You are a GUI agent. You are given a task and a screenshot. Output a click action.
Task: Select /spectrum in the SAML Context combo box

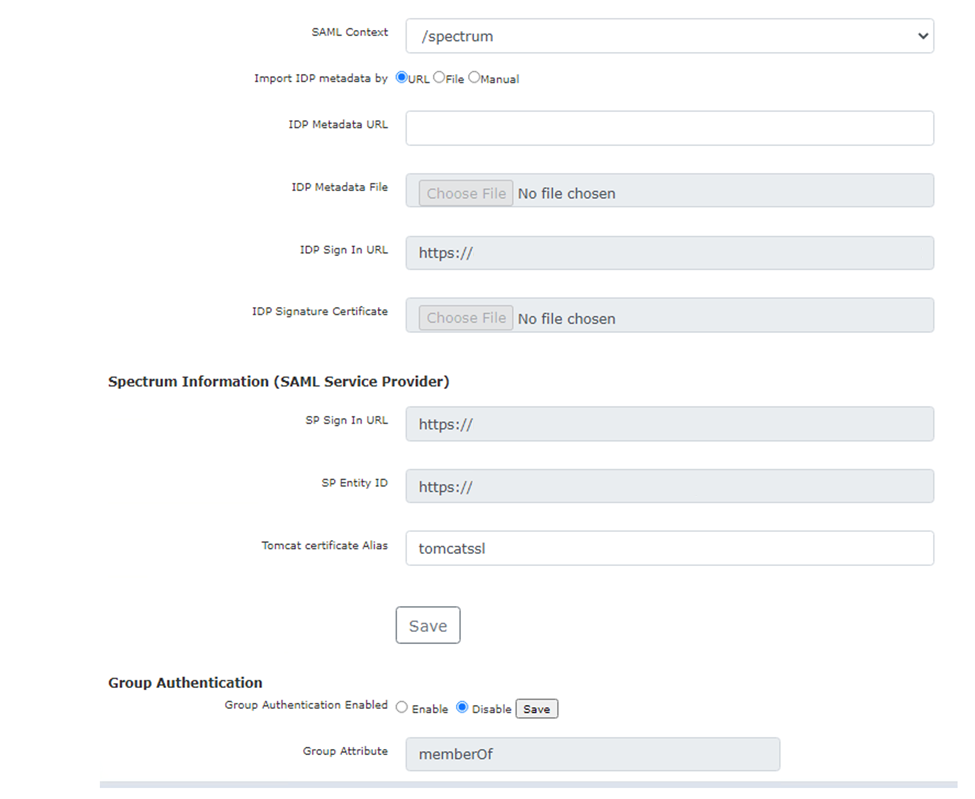(668, 35)
